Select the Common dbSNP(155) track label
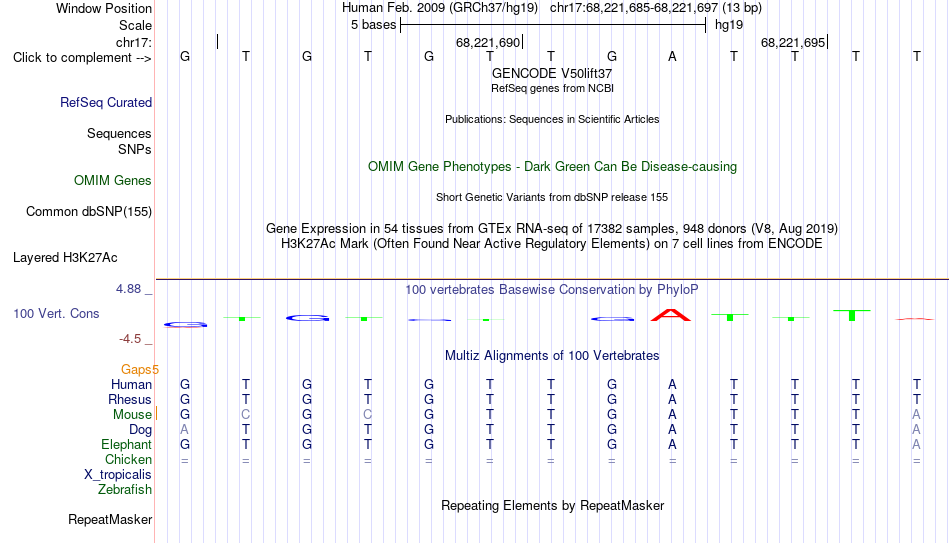Viewport: 950px width, 543px height. coord(89,212)
